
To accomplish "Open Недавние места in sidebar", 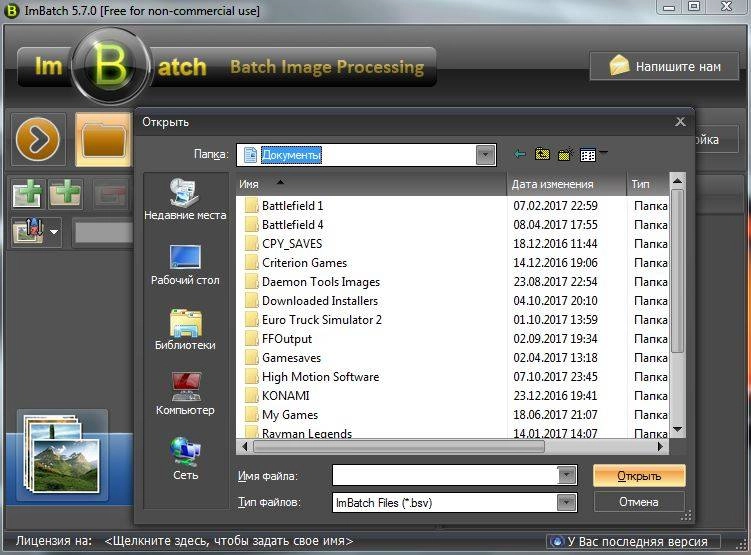I will click(185, 199).
